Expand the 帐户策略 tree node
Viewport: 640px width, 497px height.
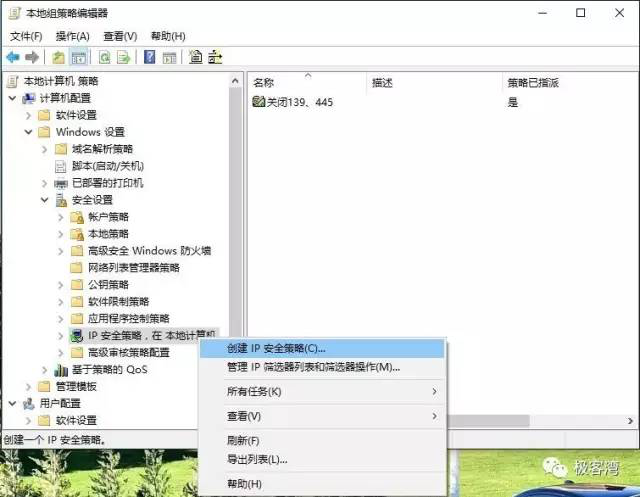coord(60,217)
